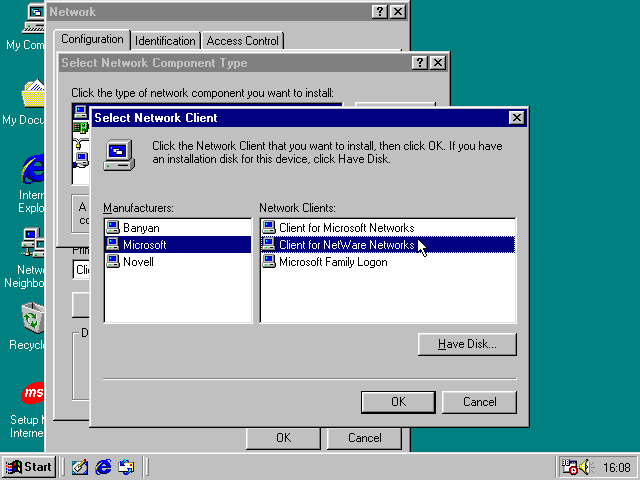Viewport: 640px width, 480px height.
Task: Click the Client for NetWare Networks icon
Action: coord(269,244)
